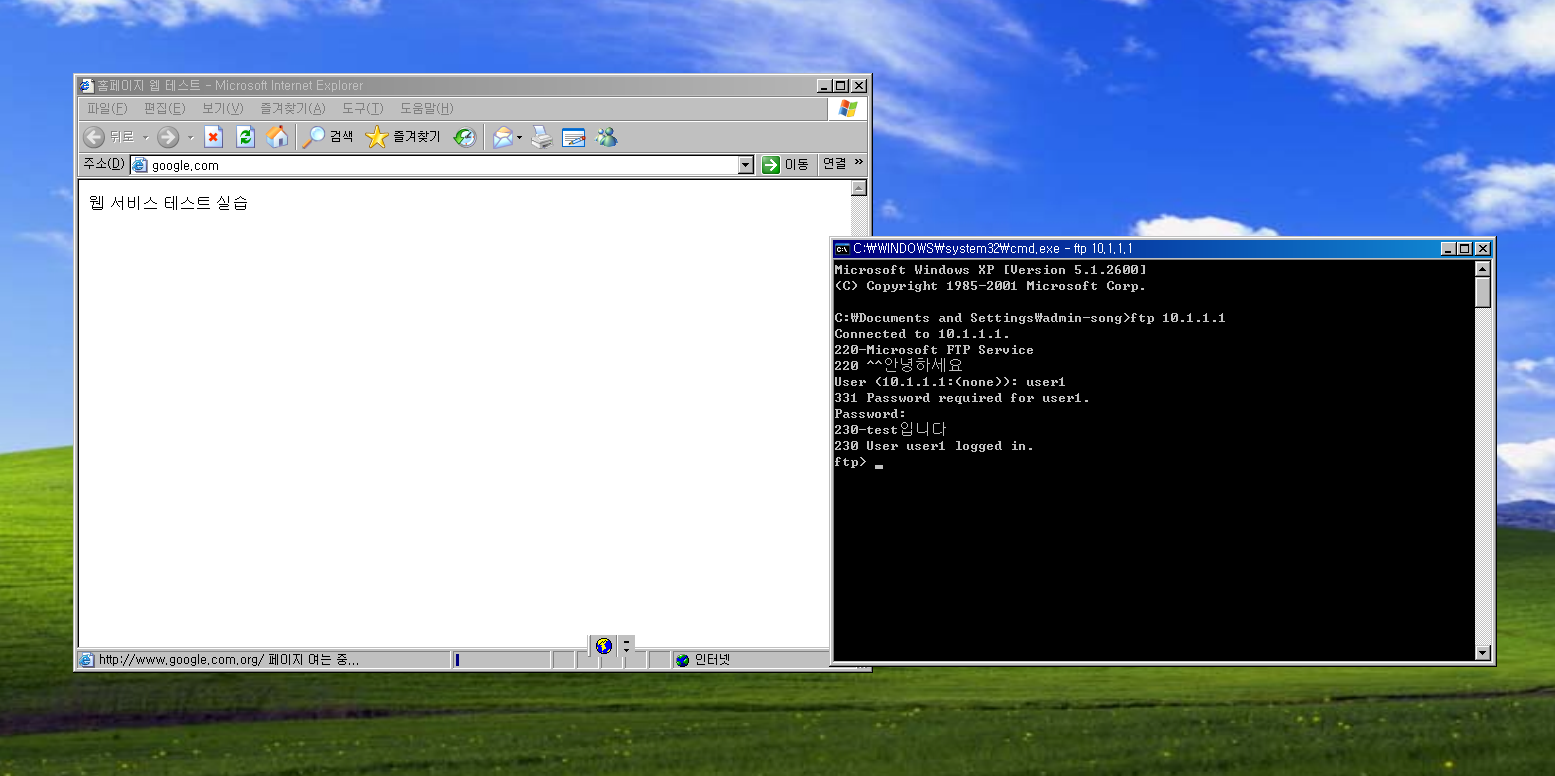Screen dimensions: 1555x776
Task: Open the Back button history dropdown arrow
Action: click(145, 137)
